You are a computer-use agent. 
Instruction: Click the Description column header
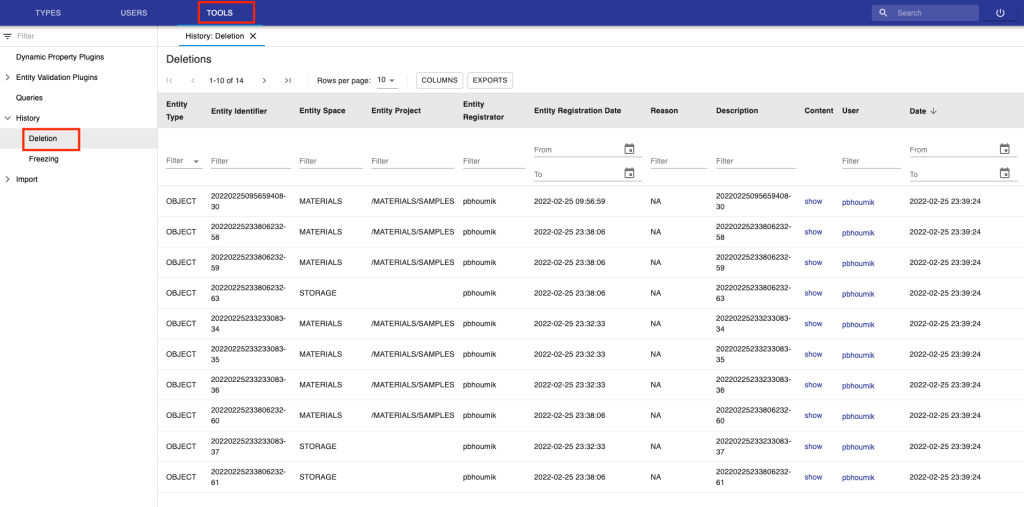pos(737,111)
